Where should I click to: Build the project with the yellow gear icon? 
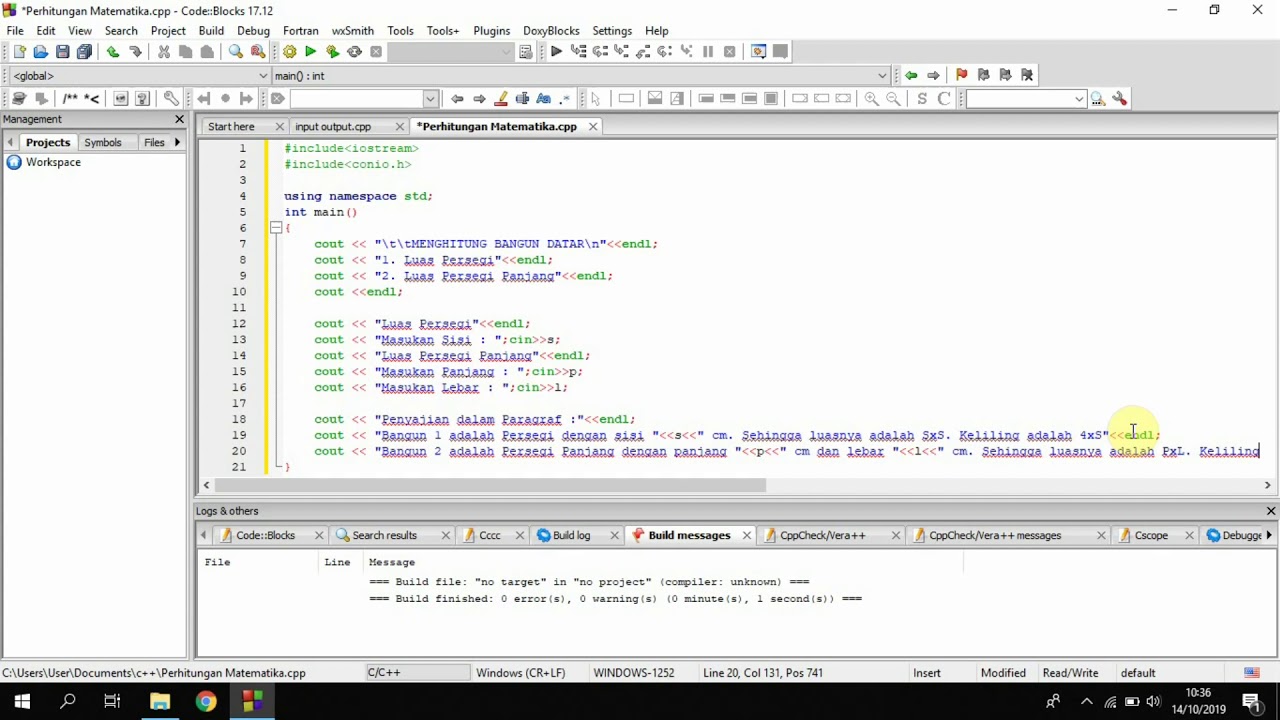click(289, 52)
